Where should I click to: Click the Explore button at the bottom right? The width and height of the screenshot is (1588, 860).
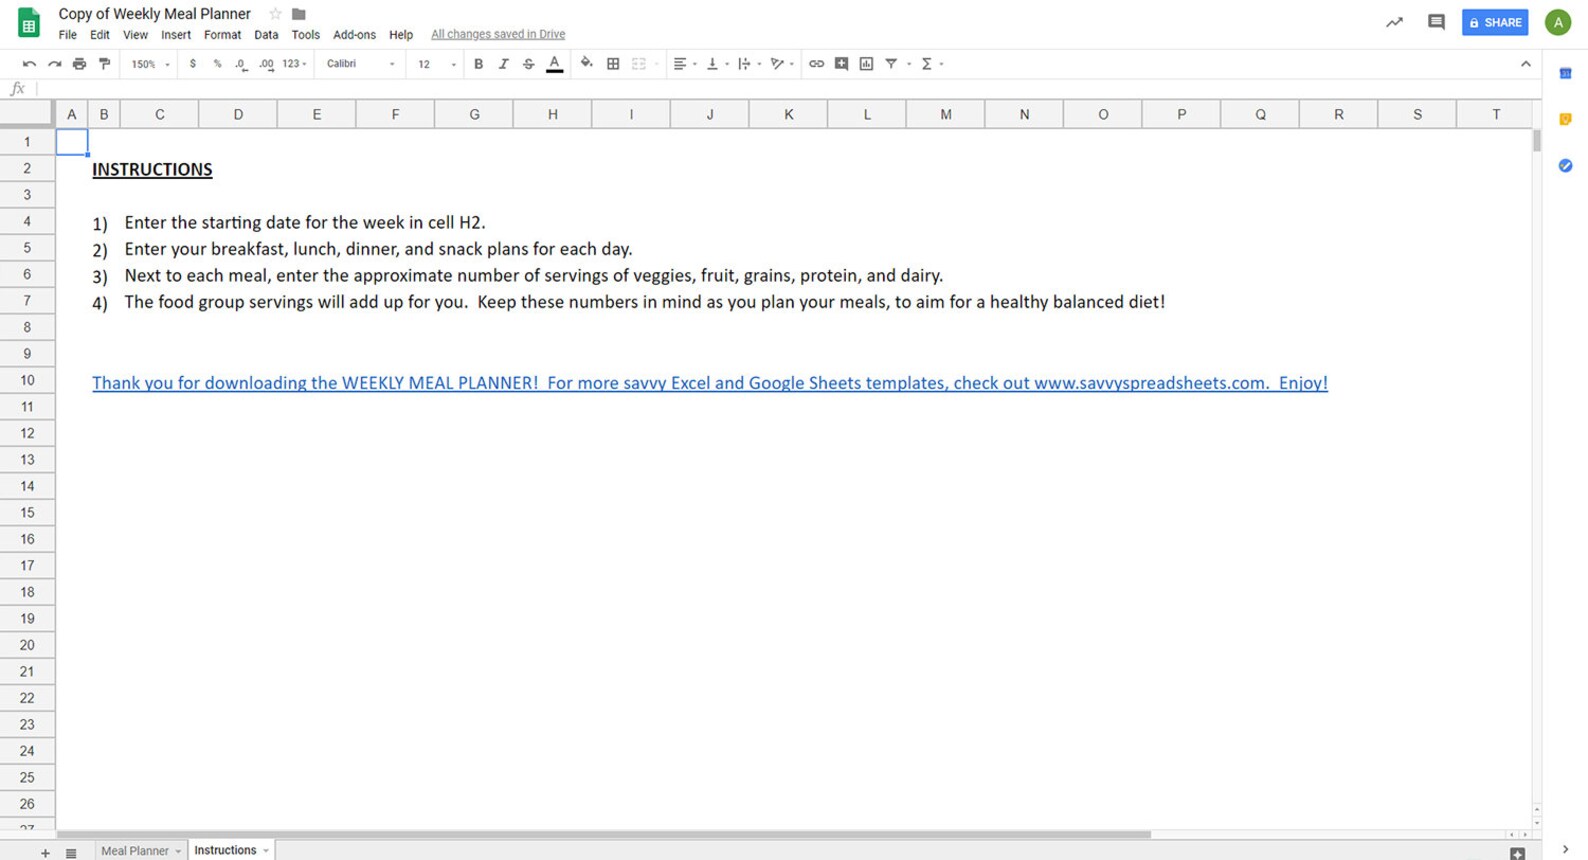pyautogui.click(x=1517, y=853)
